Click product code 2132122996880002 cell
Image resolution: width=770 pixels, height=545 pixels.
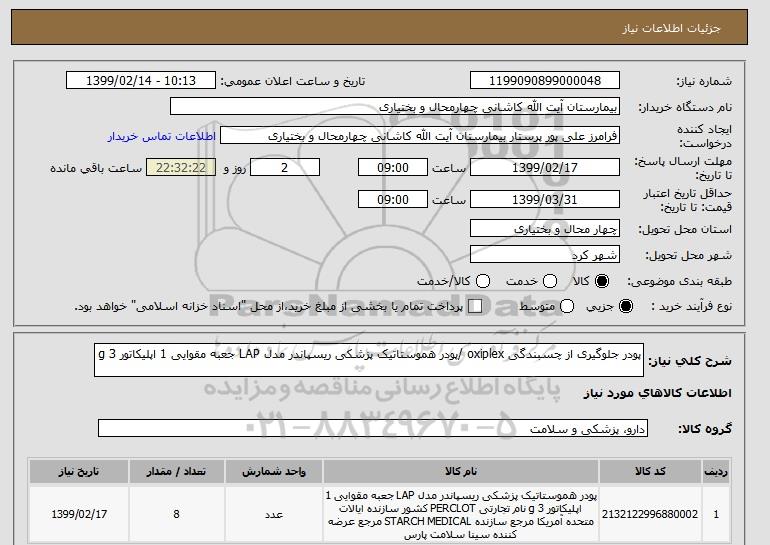coord(650,514)
